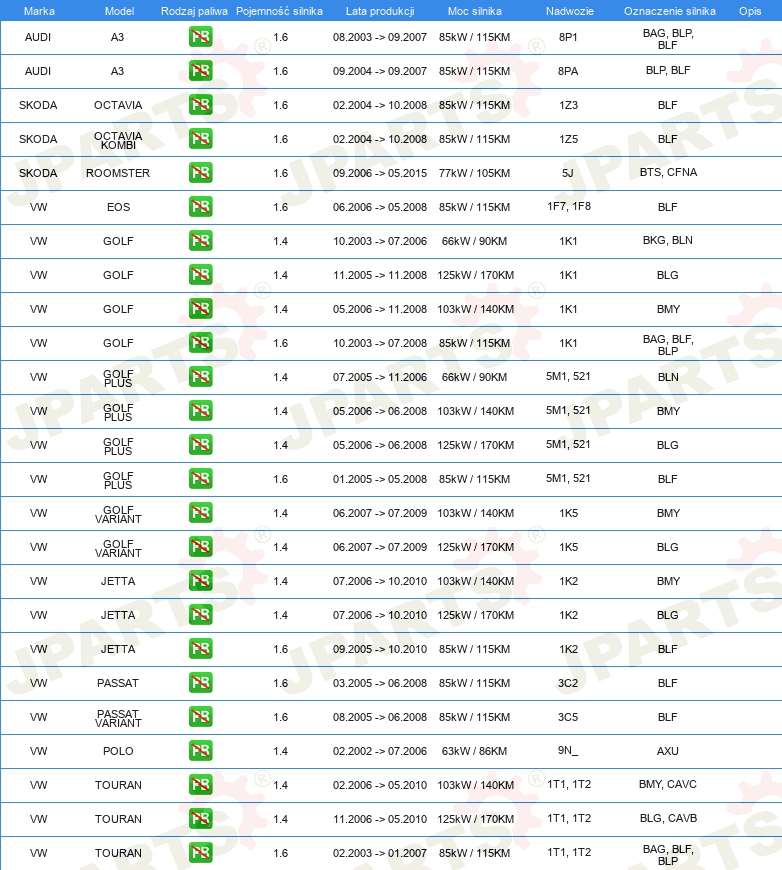Click the 08.2003 -> 09.2007 production dates

[380, 37]
